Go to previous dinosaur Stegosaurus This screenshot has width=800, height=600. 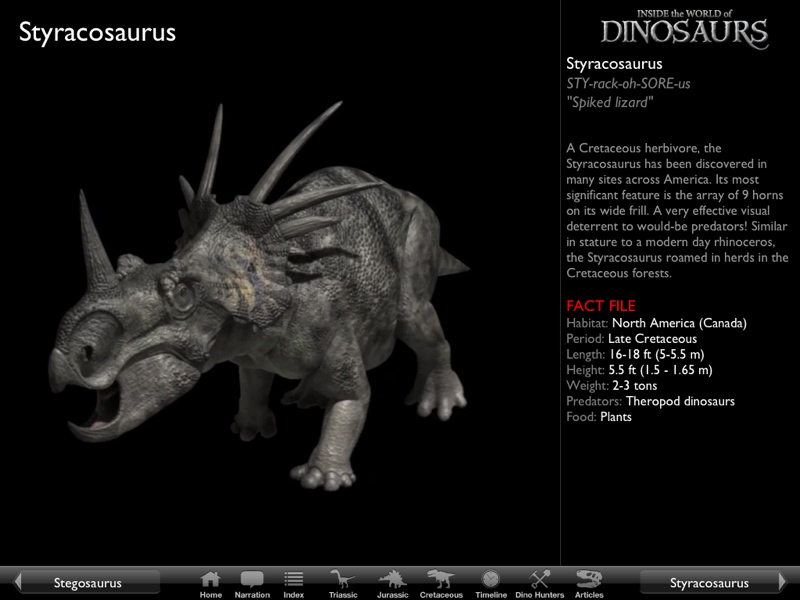(87, 582)
